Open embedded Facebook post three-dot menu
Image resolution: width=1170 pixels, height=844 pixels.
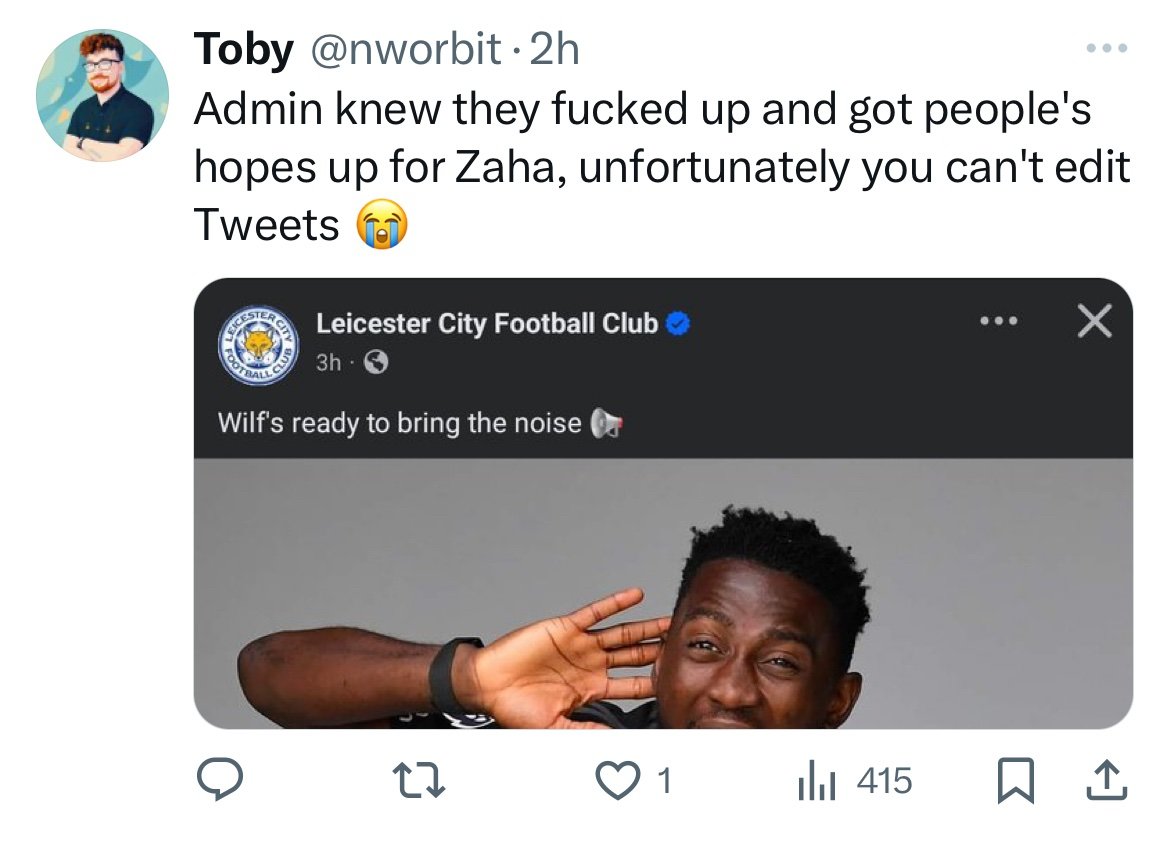tap(999, 322)
